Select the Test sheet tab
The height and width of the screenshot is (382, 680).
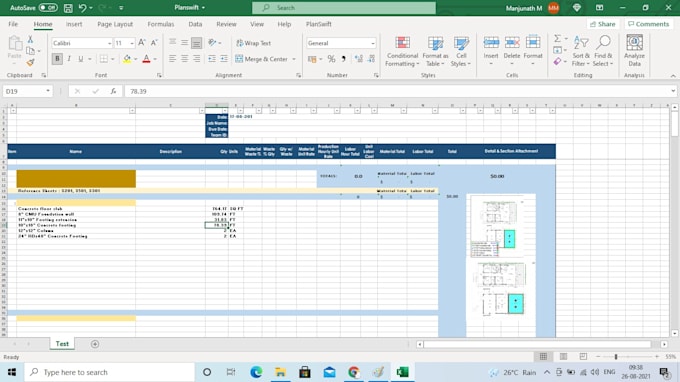(x=62, y=344)
